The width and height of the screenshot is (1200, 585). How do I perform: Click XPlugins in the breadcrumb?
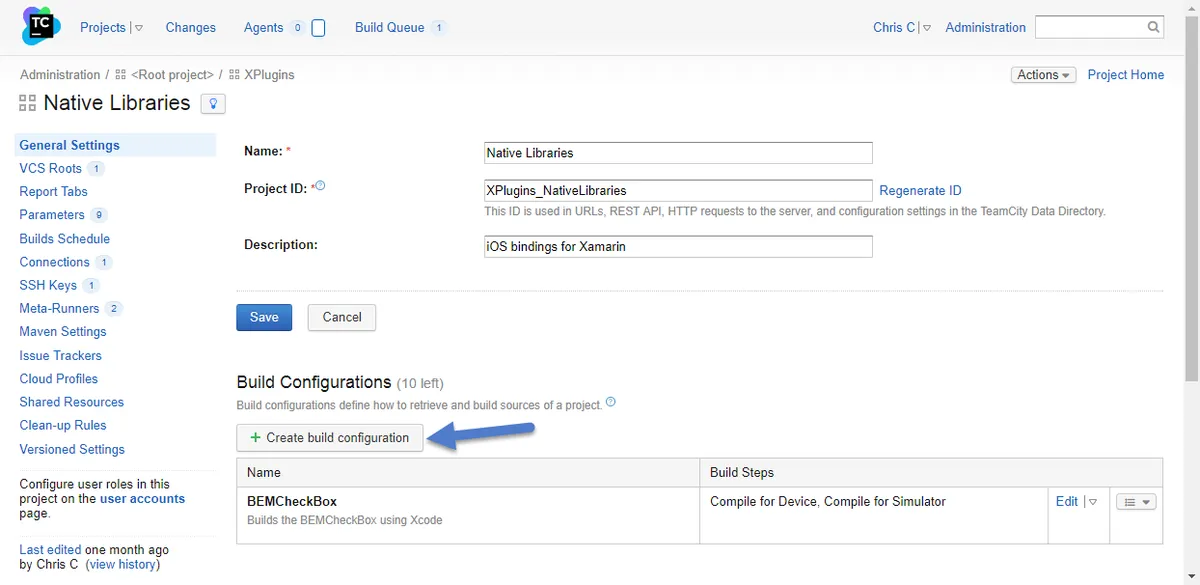269,75
